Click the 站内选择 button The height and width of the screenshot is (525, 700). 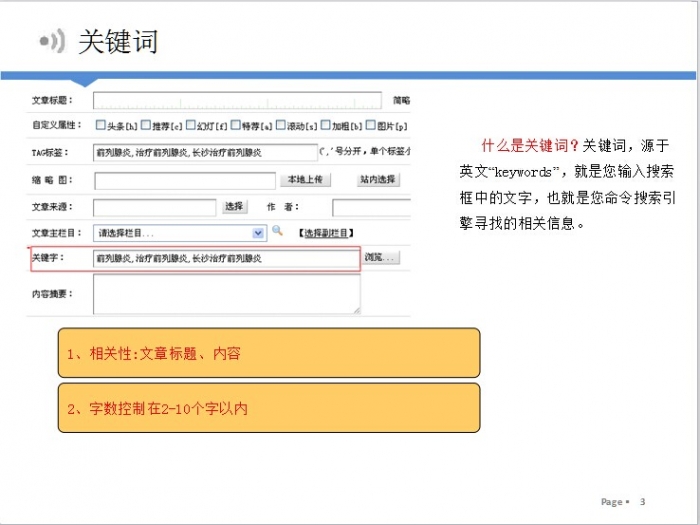click(x=377, y=180)
